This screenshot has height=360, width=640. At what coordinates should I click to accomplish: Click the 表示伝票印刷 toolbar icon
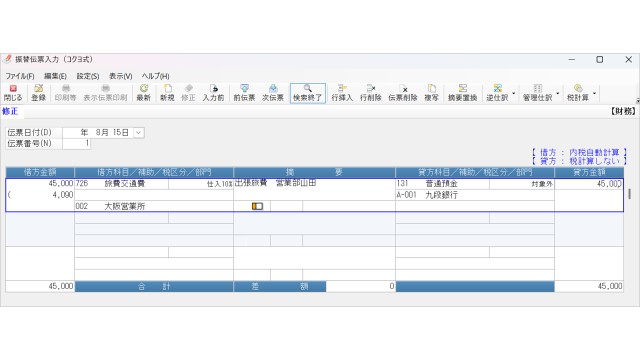coord(105,93)
